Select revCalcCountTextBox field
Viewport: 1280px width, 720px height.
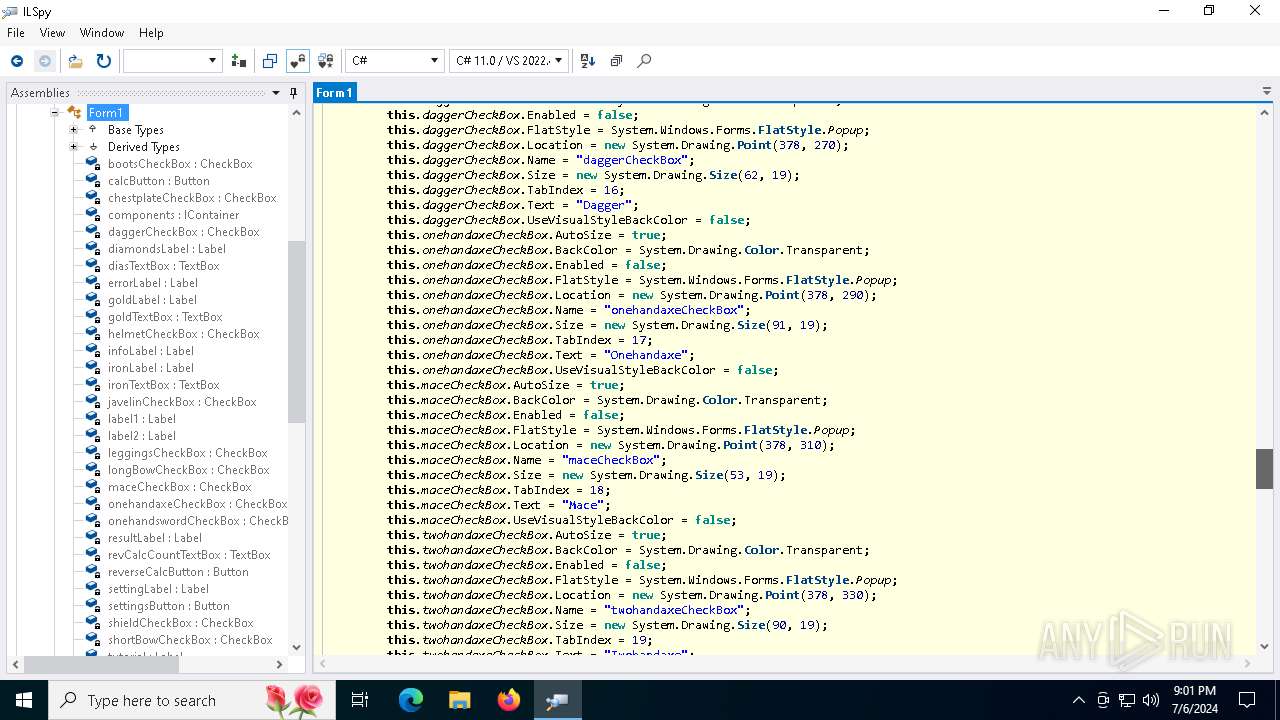tap(189, 555)
